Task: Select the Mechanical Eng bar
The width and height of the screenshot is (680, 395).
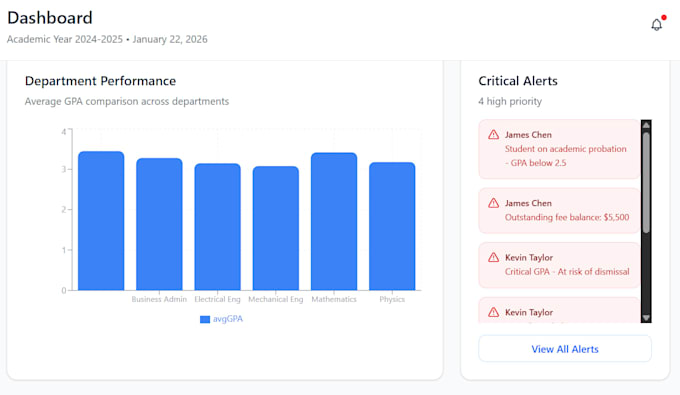Action: [x=276, y=228]
